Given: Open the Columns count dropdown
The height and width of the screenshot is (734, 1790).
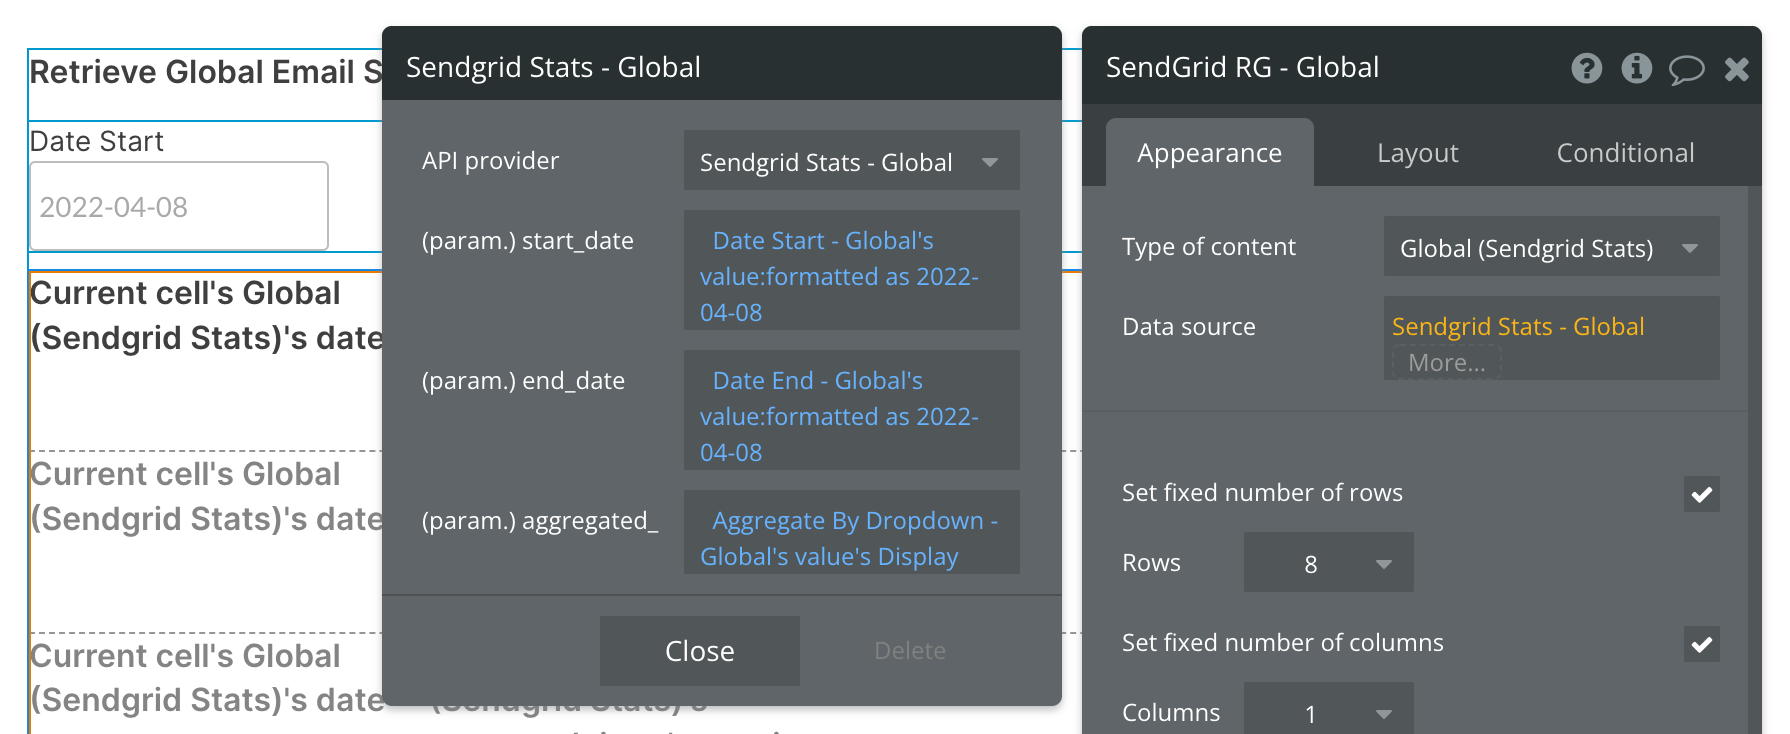Looking at the screenshot, I should tap(1328, 710).
